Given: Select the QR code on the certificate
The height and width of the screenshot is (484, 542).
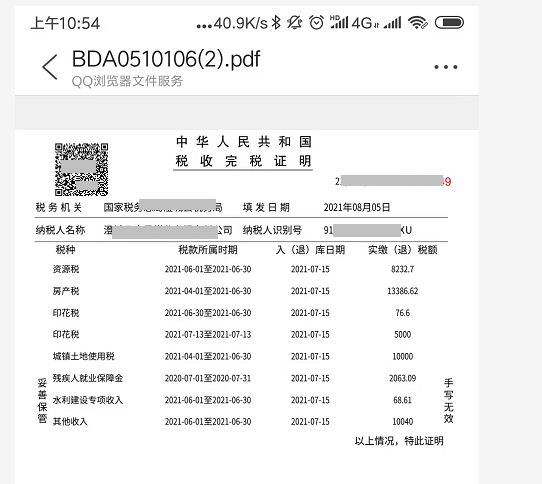Looking at the screenshot, I should (82, 169).
